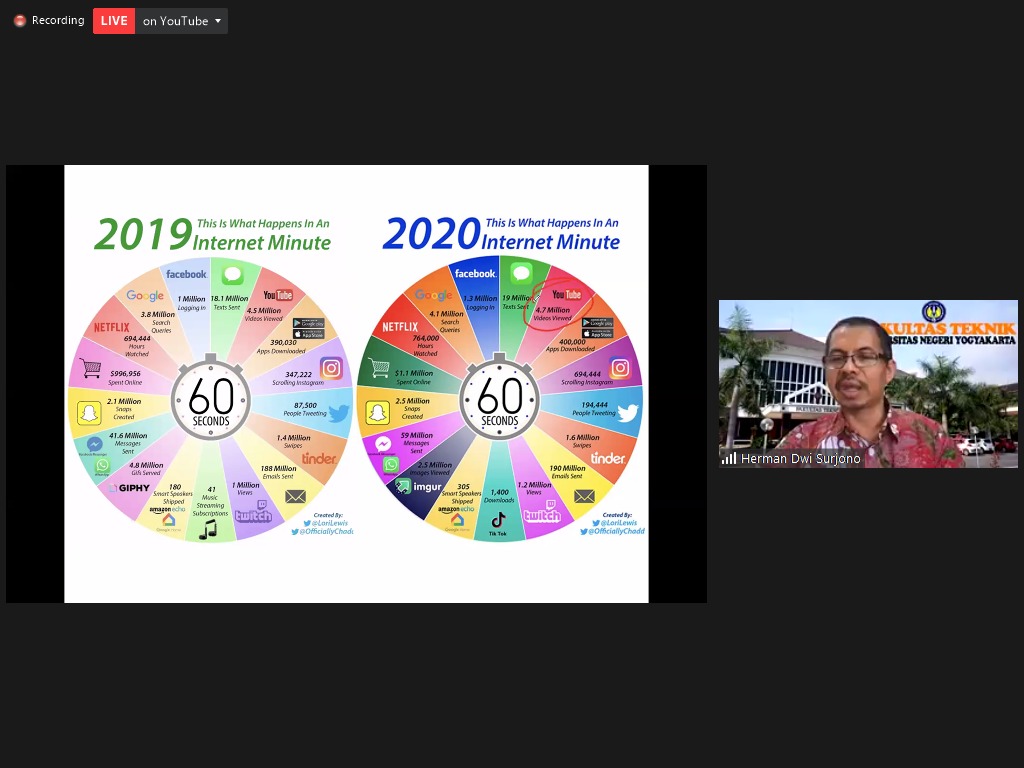Click the Twitter bird in the 2019 chart

point(339,413)
